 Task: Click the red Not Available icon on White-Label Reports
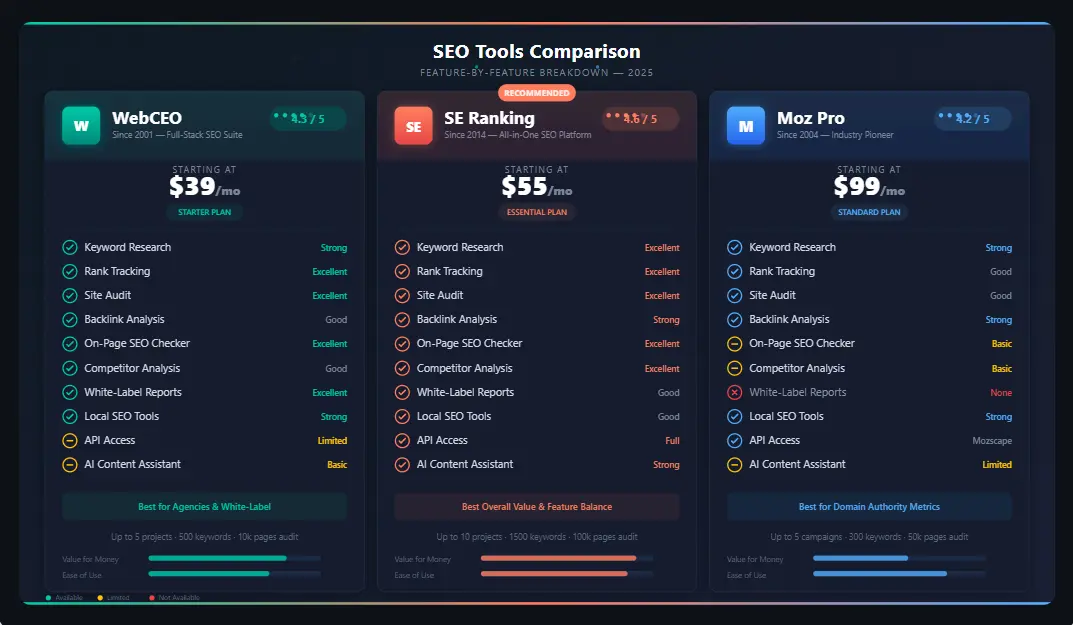(x=733, y=392)
